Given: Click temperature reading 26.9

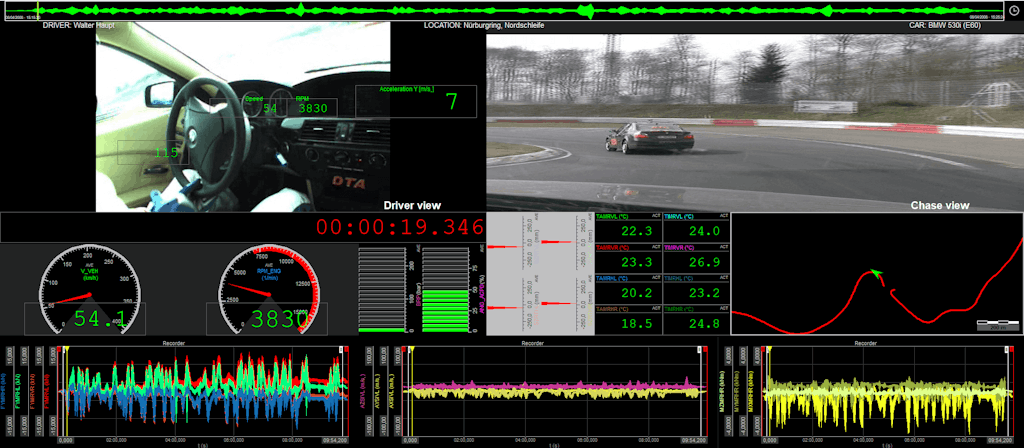Looking at the screenshot, I should 704,262.
